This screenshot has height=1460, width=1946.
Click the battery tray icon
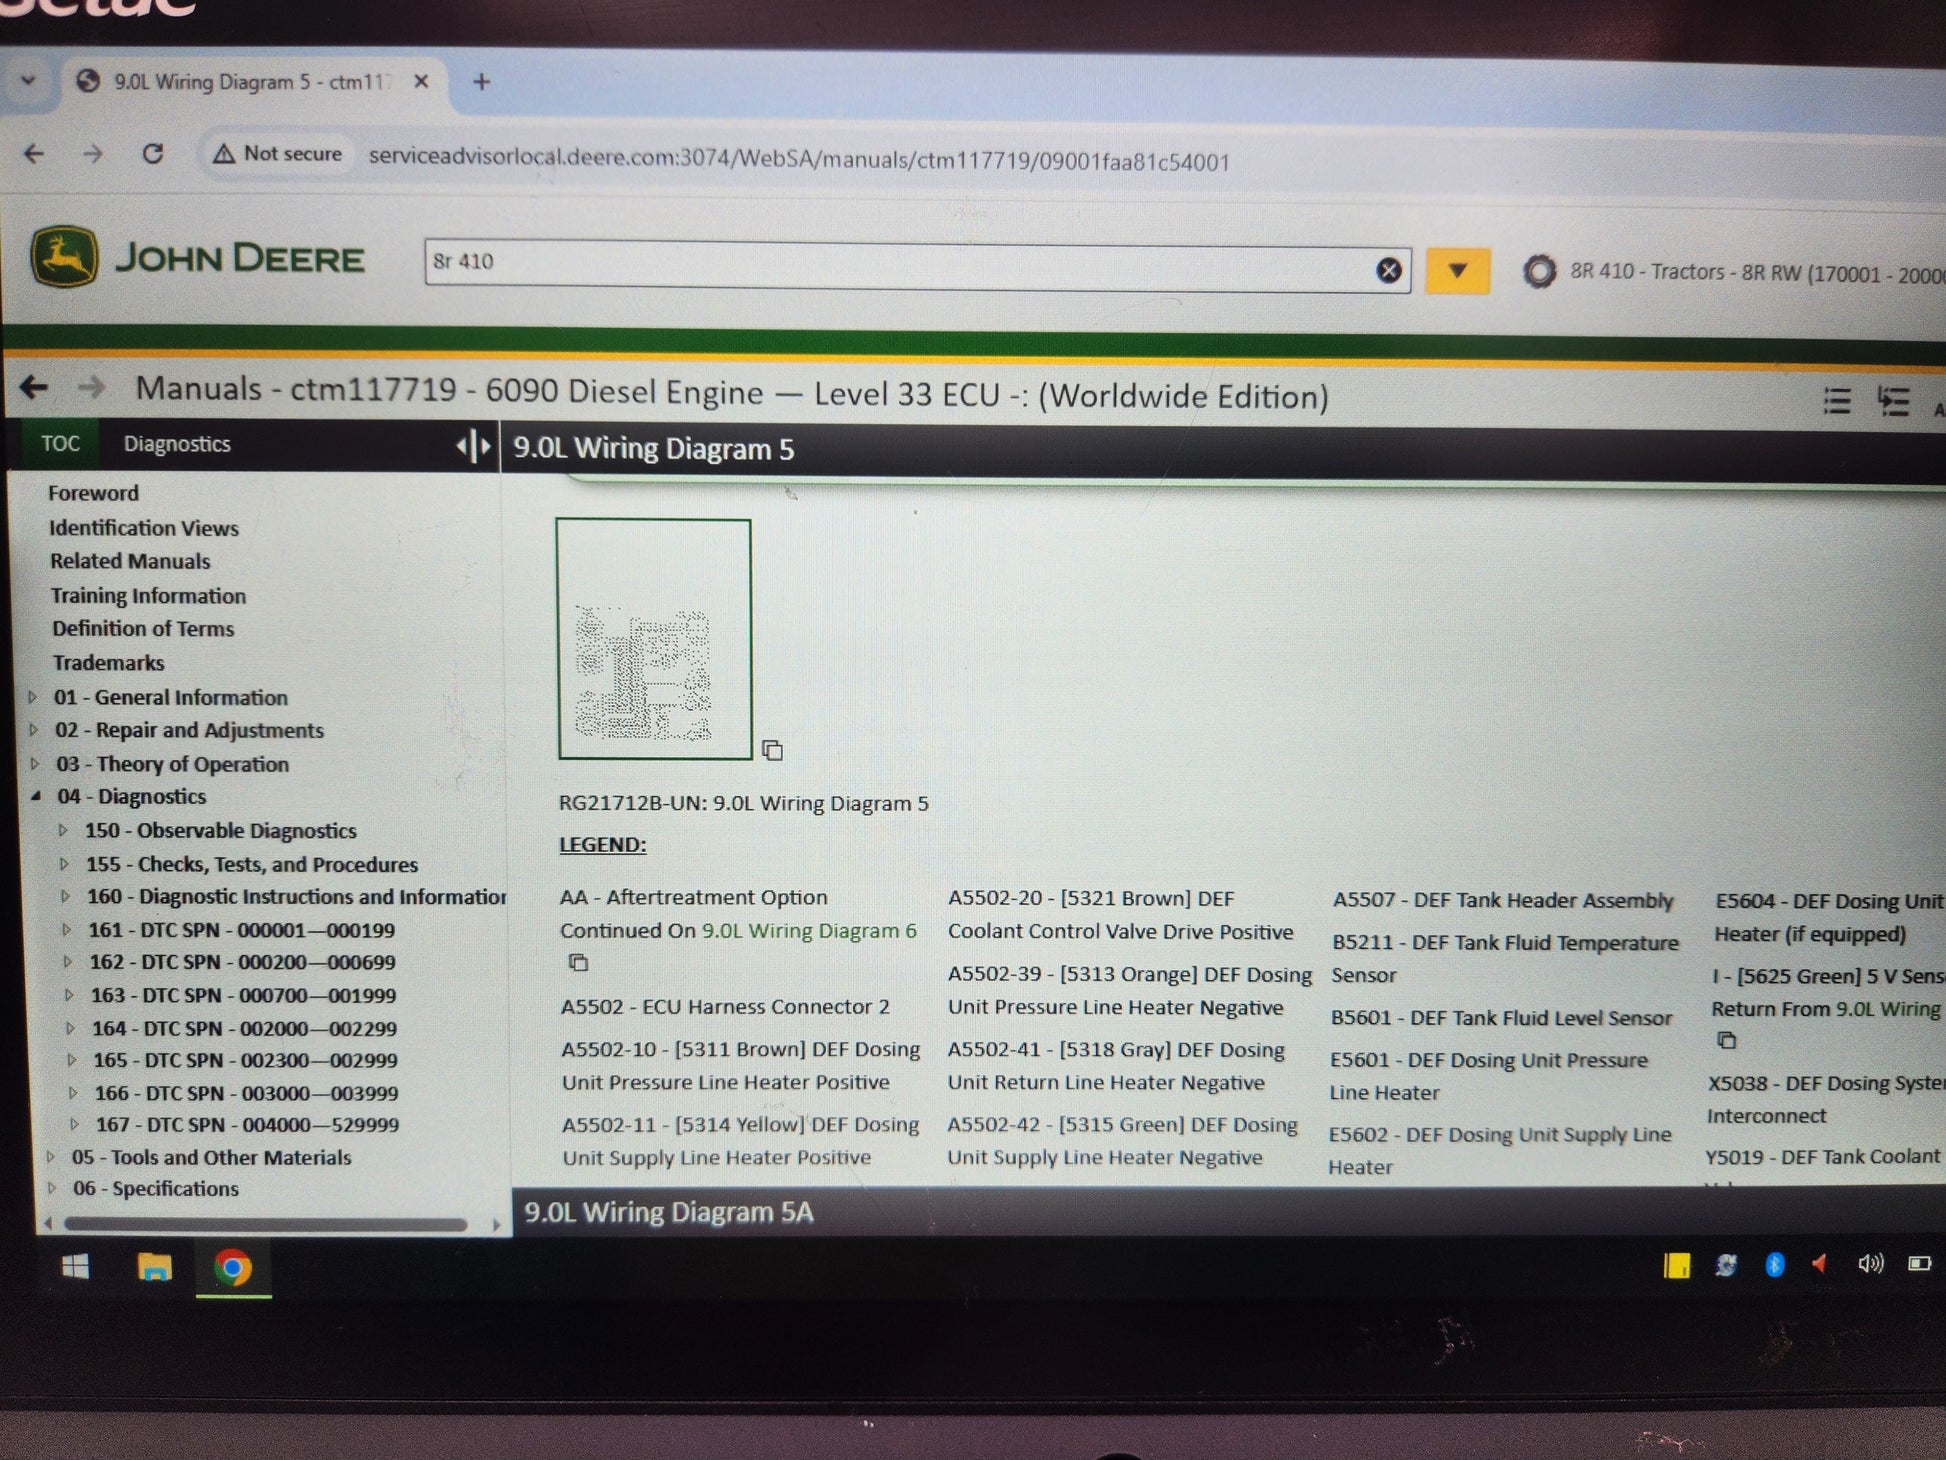(x=1919, y=1264)
